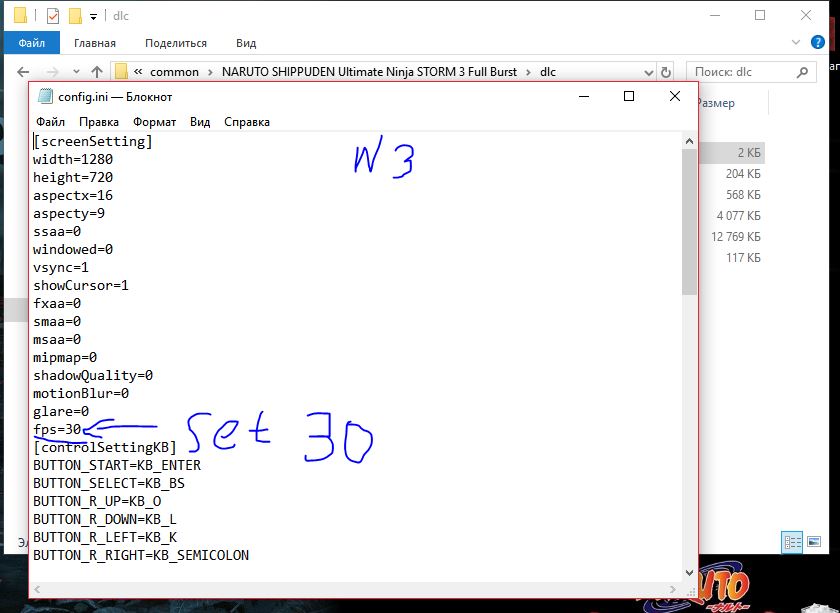Click the fps=30 line
840x613 pixels.
pyautogui.click(x=57, y=430)
